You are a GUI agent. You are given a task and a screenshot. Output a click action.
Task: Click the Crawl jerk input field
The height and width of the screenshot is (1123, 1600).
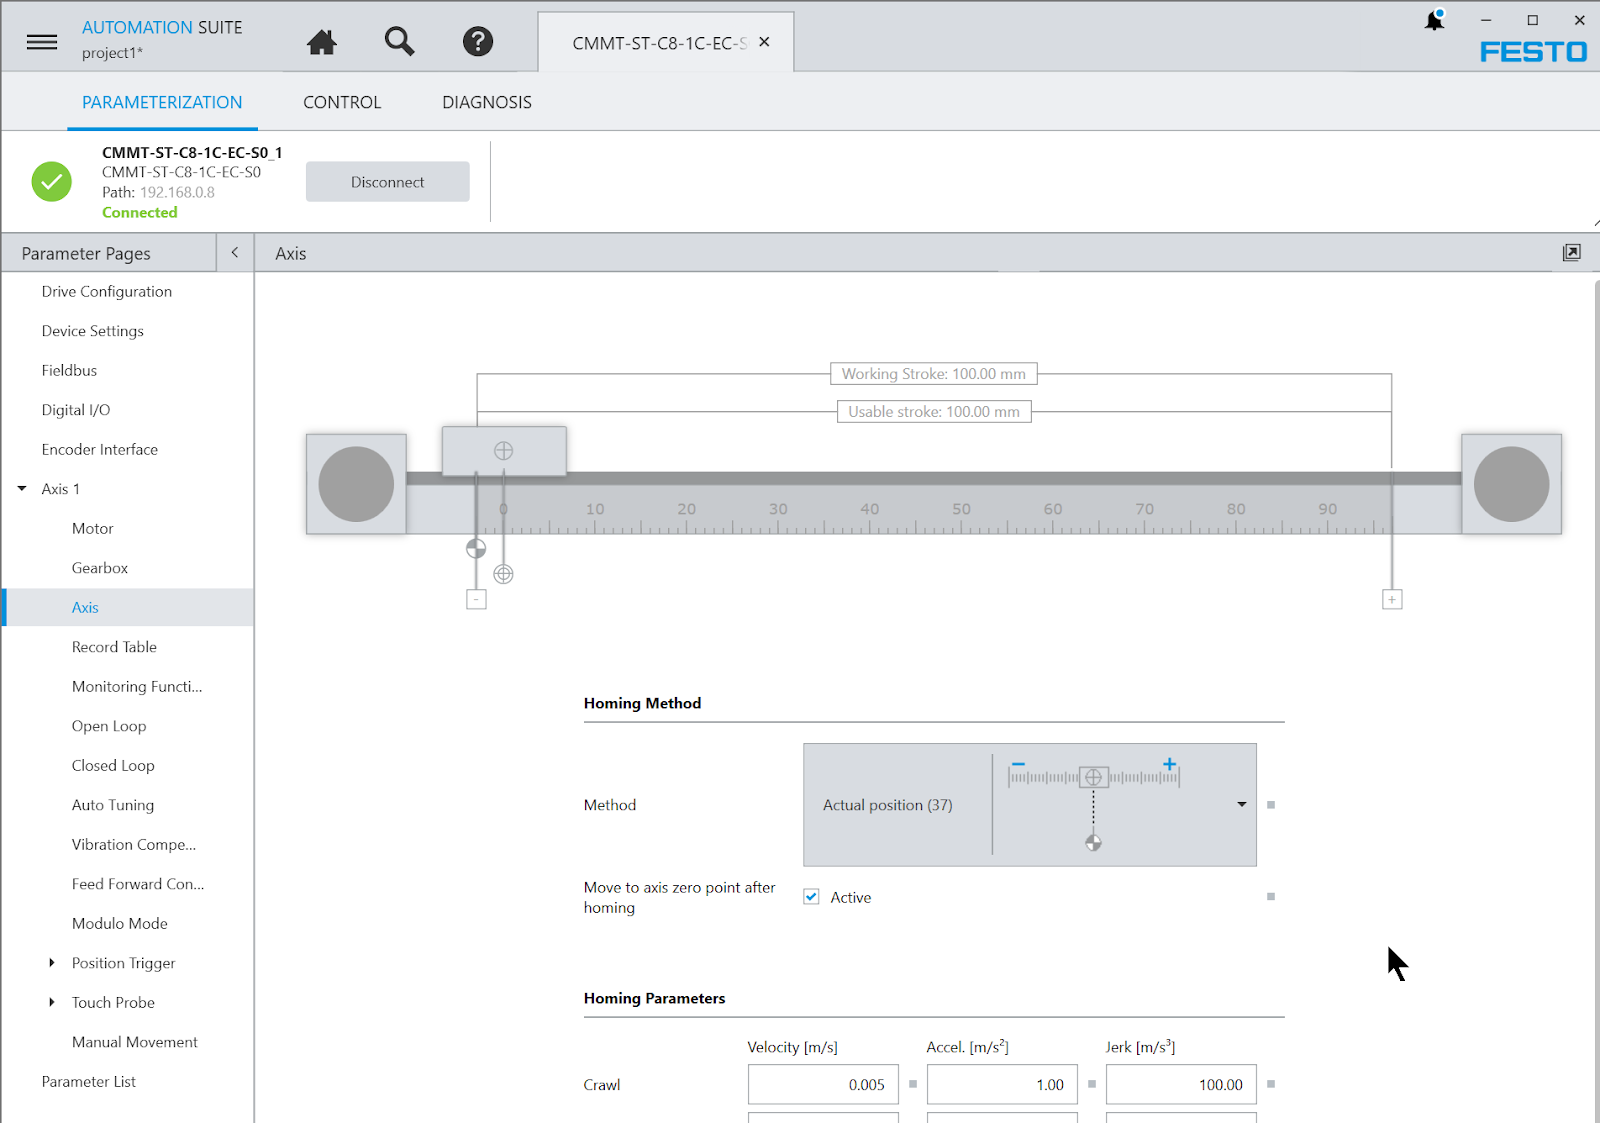(x=1181, y=1084)
